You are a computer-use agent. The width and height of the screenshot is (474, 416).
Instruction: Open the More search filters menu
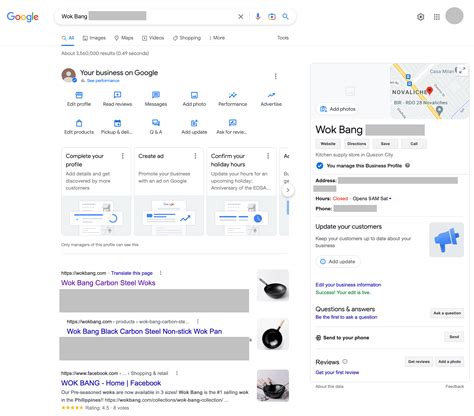(x=217, y=38)
